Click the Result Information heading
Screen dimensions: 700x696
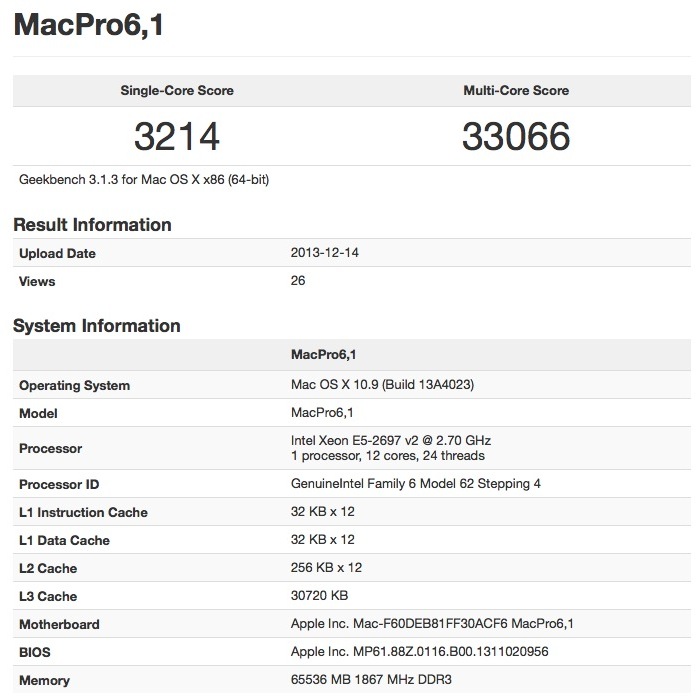(x=92, y=225)
